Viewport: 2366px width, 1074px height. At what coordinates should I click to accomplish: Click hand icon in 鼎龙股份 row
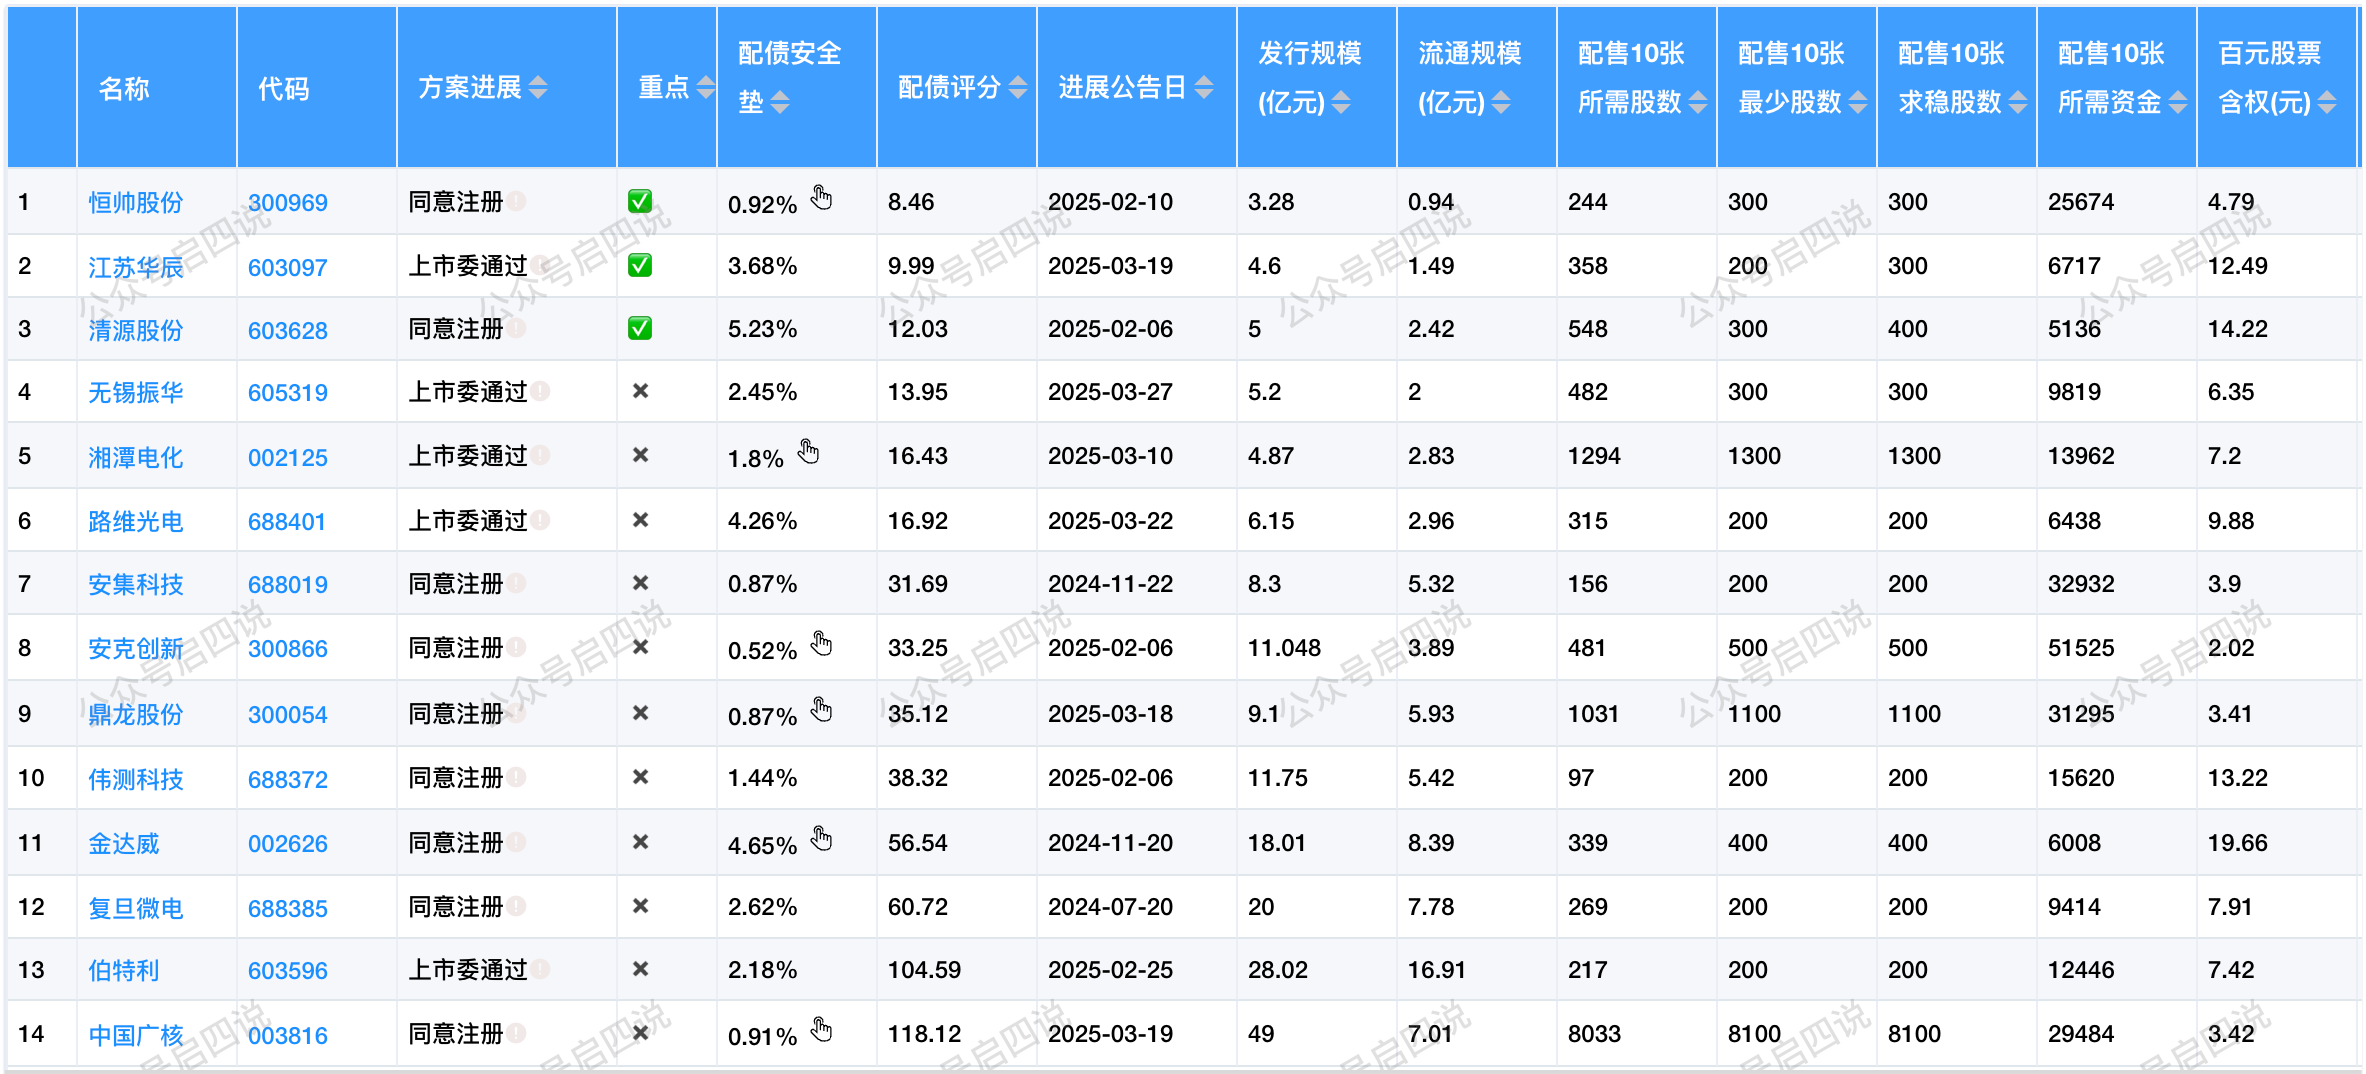[821, 709]
